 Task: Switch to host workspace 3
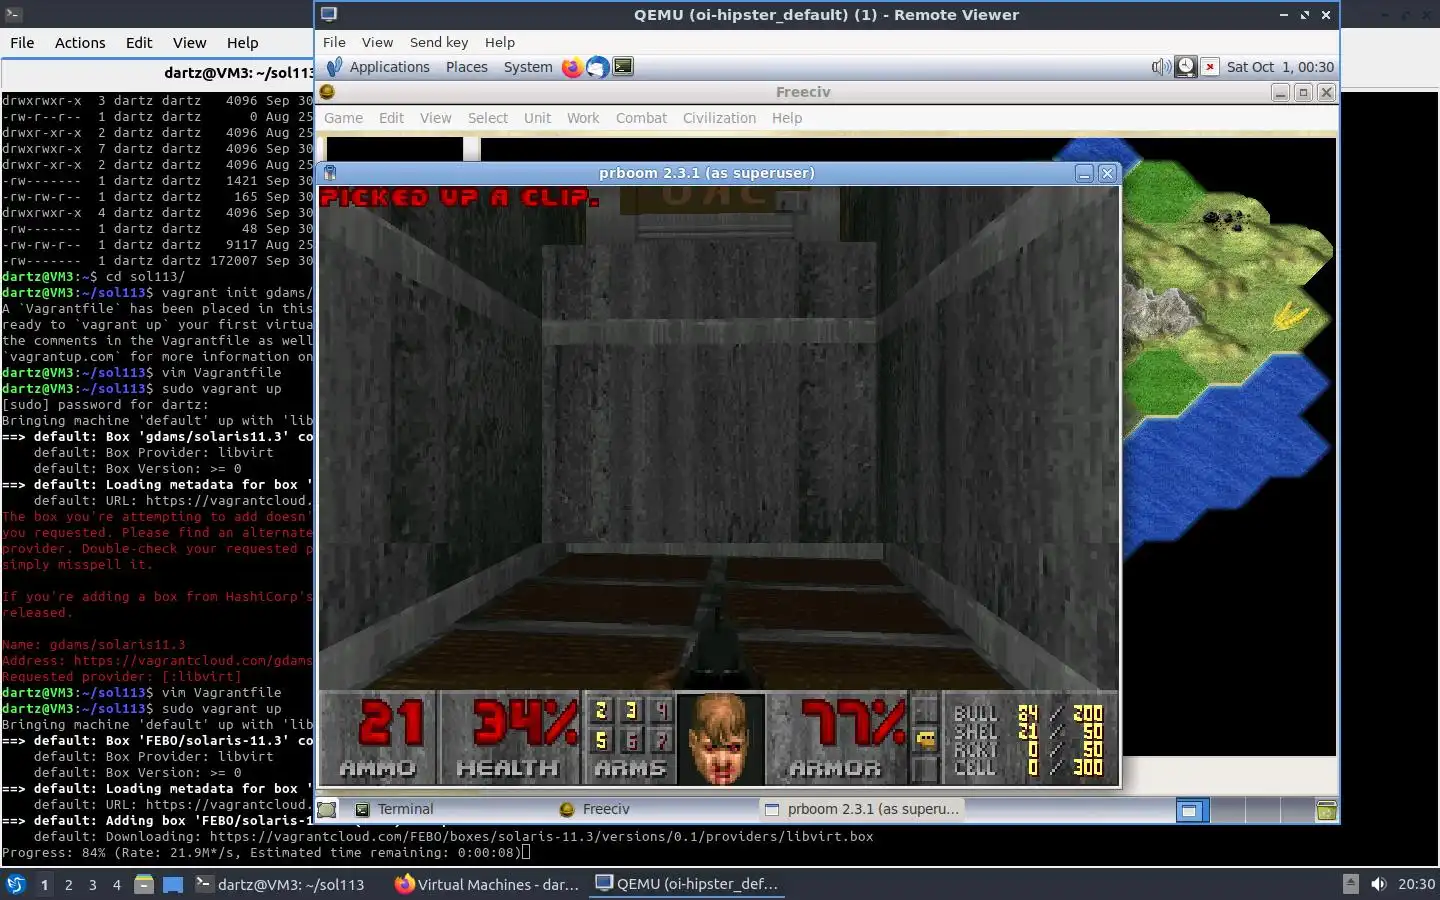click(x=92, y=884)
